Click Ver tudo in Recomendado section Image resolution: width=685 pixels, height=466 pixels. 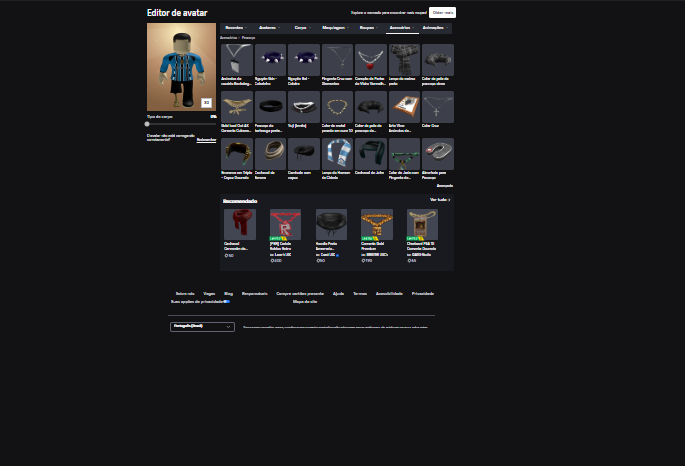click(x=440, y=200)
